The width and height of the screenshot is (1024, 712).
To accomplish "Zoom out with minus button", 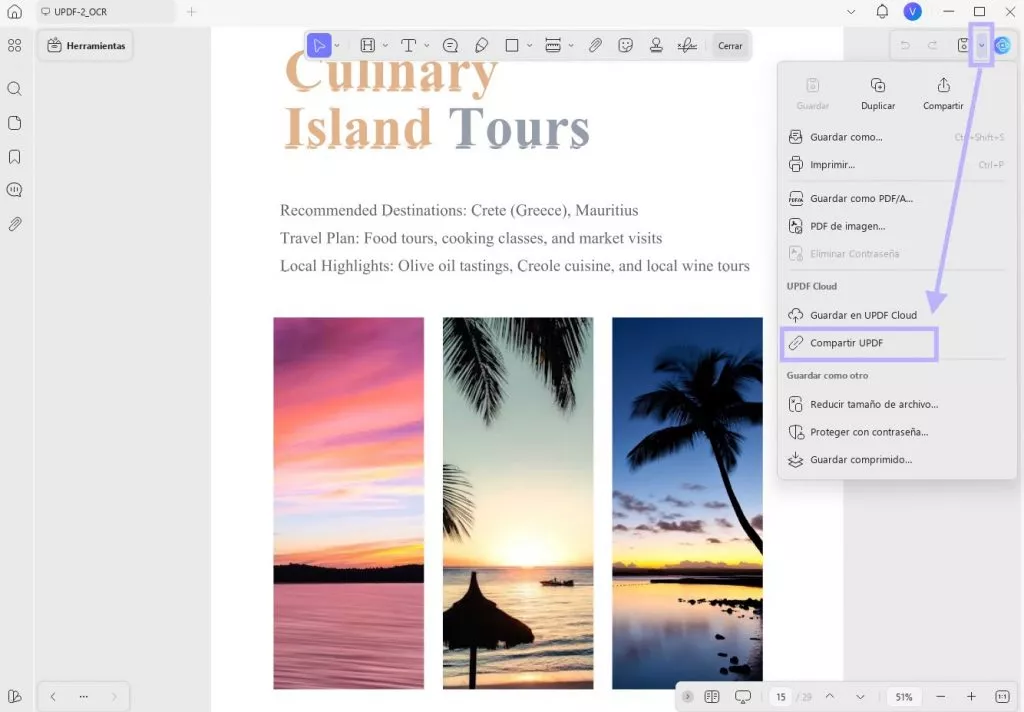I will [940, 697].
